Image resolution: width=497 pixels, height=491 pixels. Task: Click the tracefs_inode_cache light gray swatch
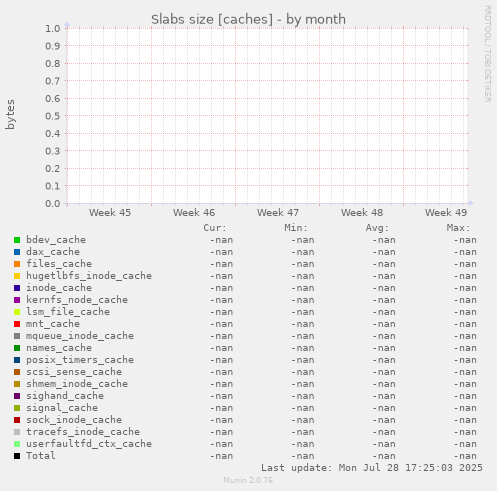click(x=17, y=432)
